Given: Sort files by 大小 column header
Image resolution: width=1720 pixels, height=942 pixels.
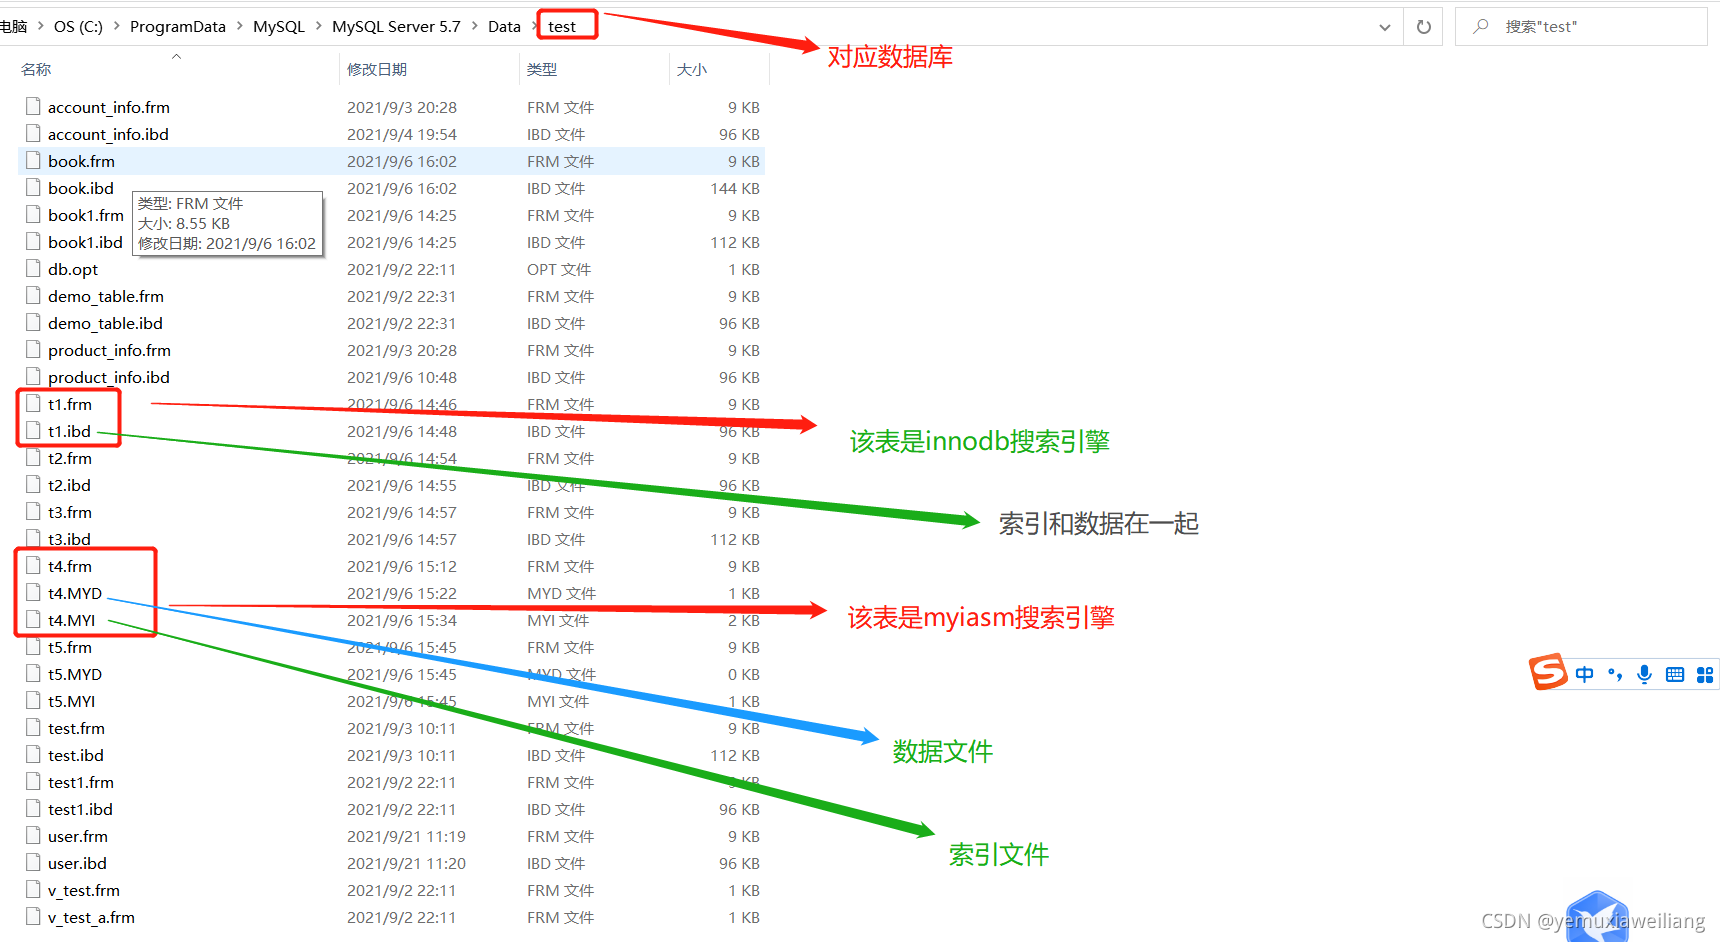Looking at the screenshot, I should (692, 69).
